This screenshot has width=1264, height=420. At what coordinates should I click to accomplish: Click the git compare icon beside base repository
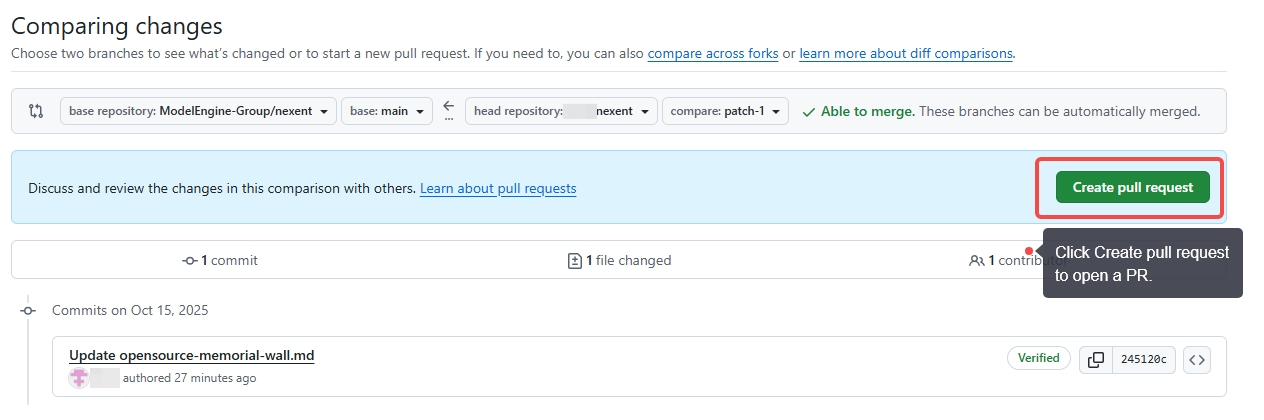click(36, 111)
